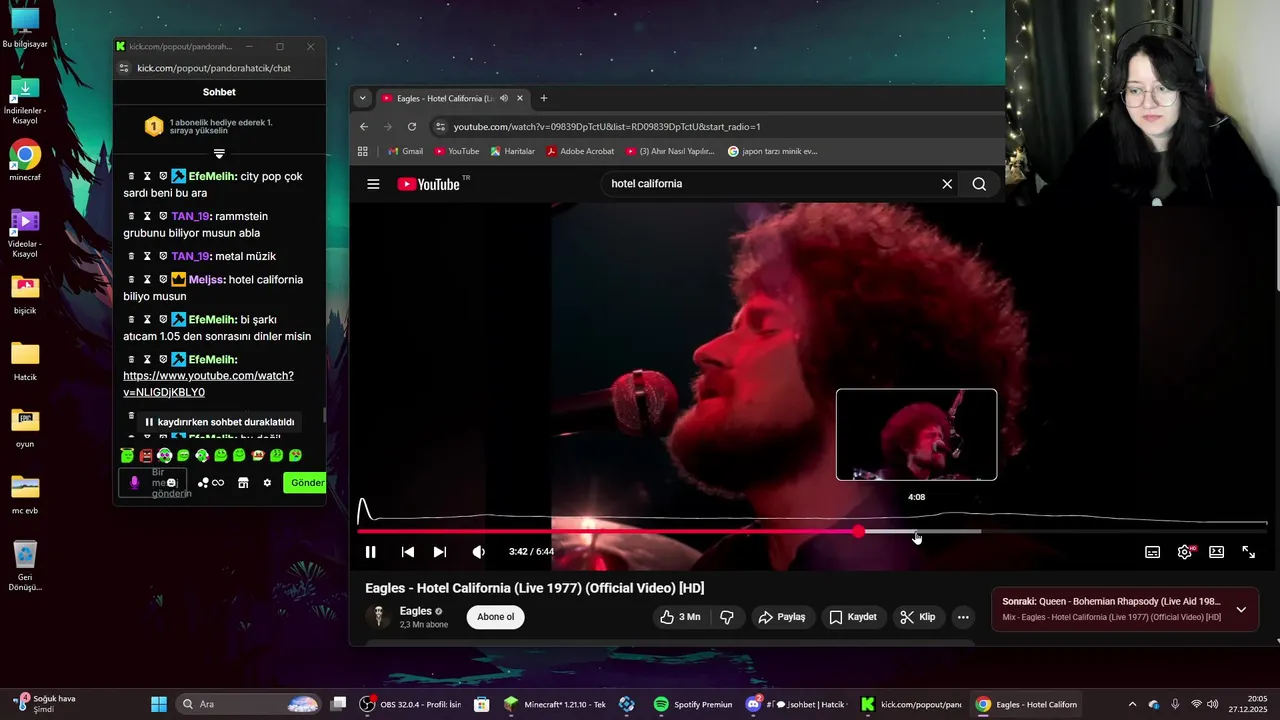Show hidden system tray icons
Image resolution: width=1280 pixels, height=720 pixels.
1132,704
